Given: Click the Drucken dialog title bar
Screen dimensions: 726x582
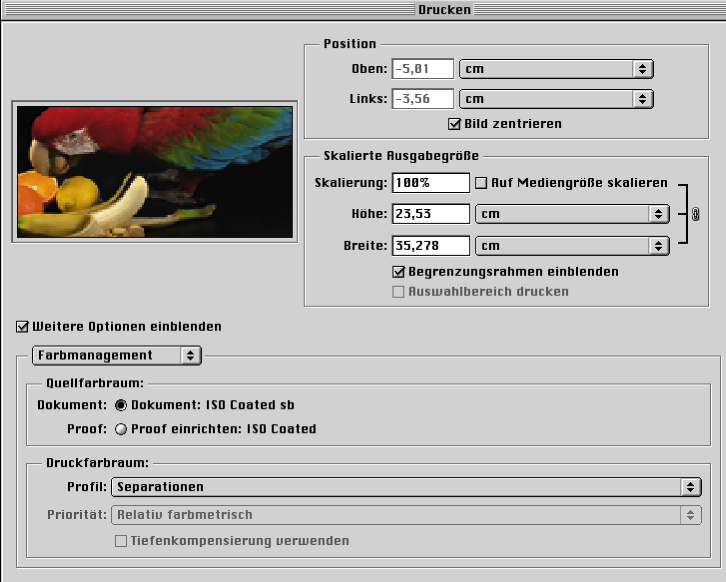Looking at the screenshot, I should click(x=363, y=10).
